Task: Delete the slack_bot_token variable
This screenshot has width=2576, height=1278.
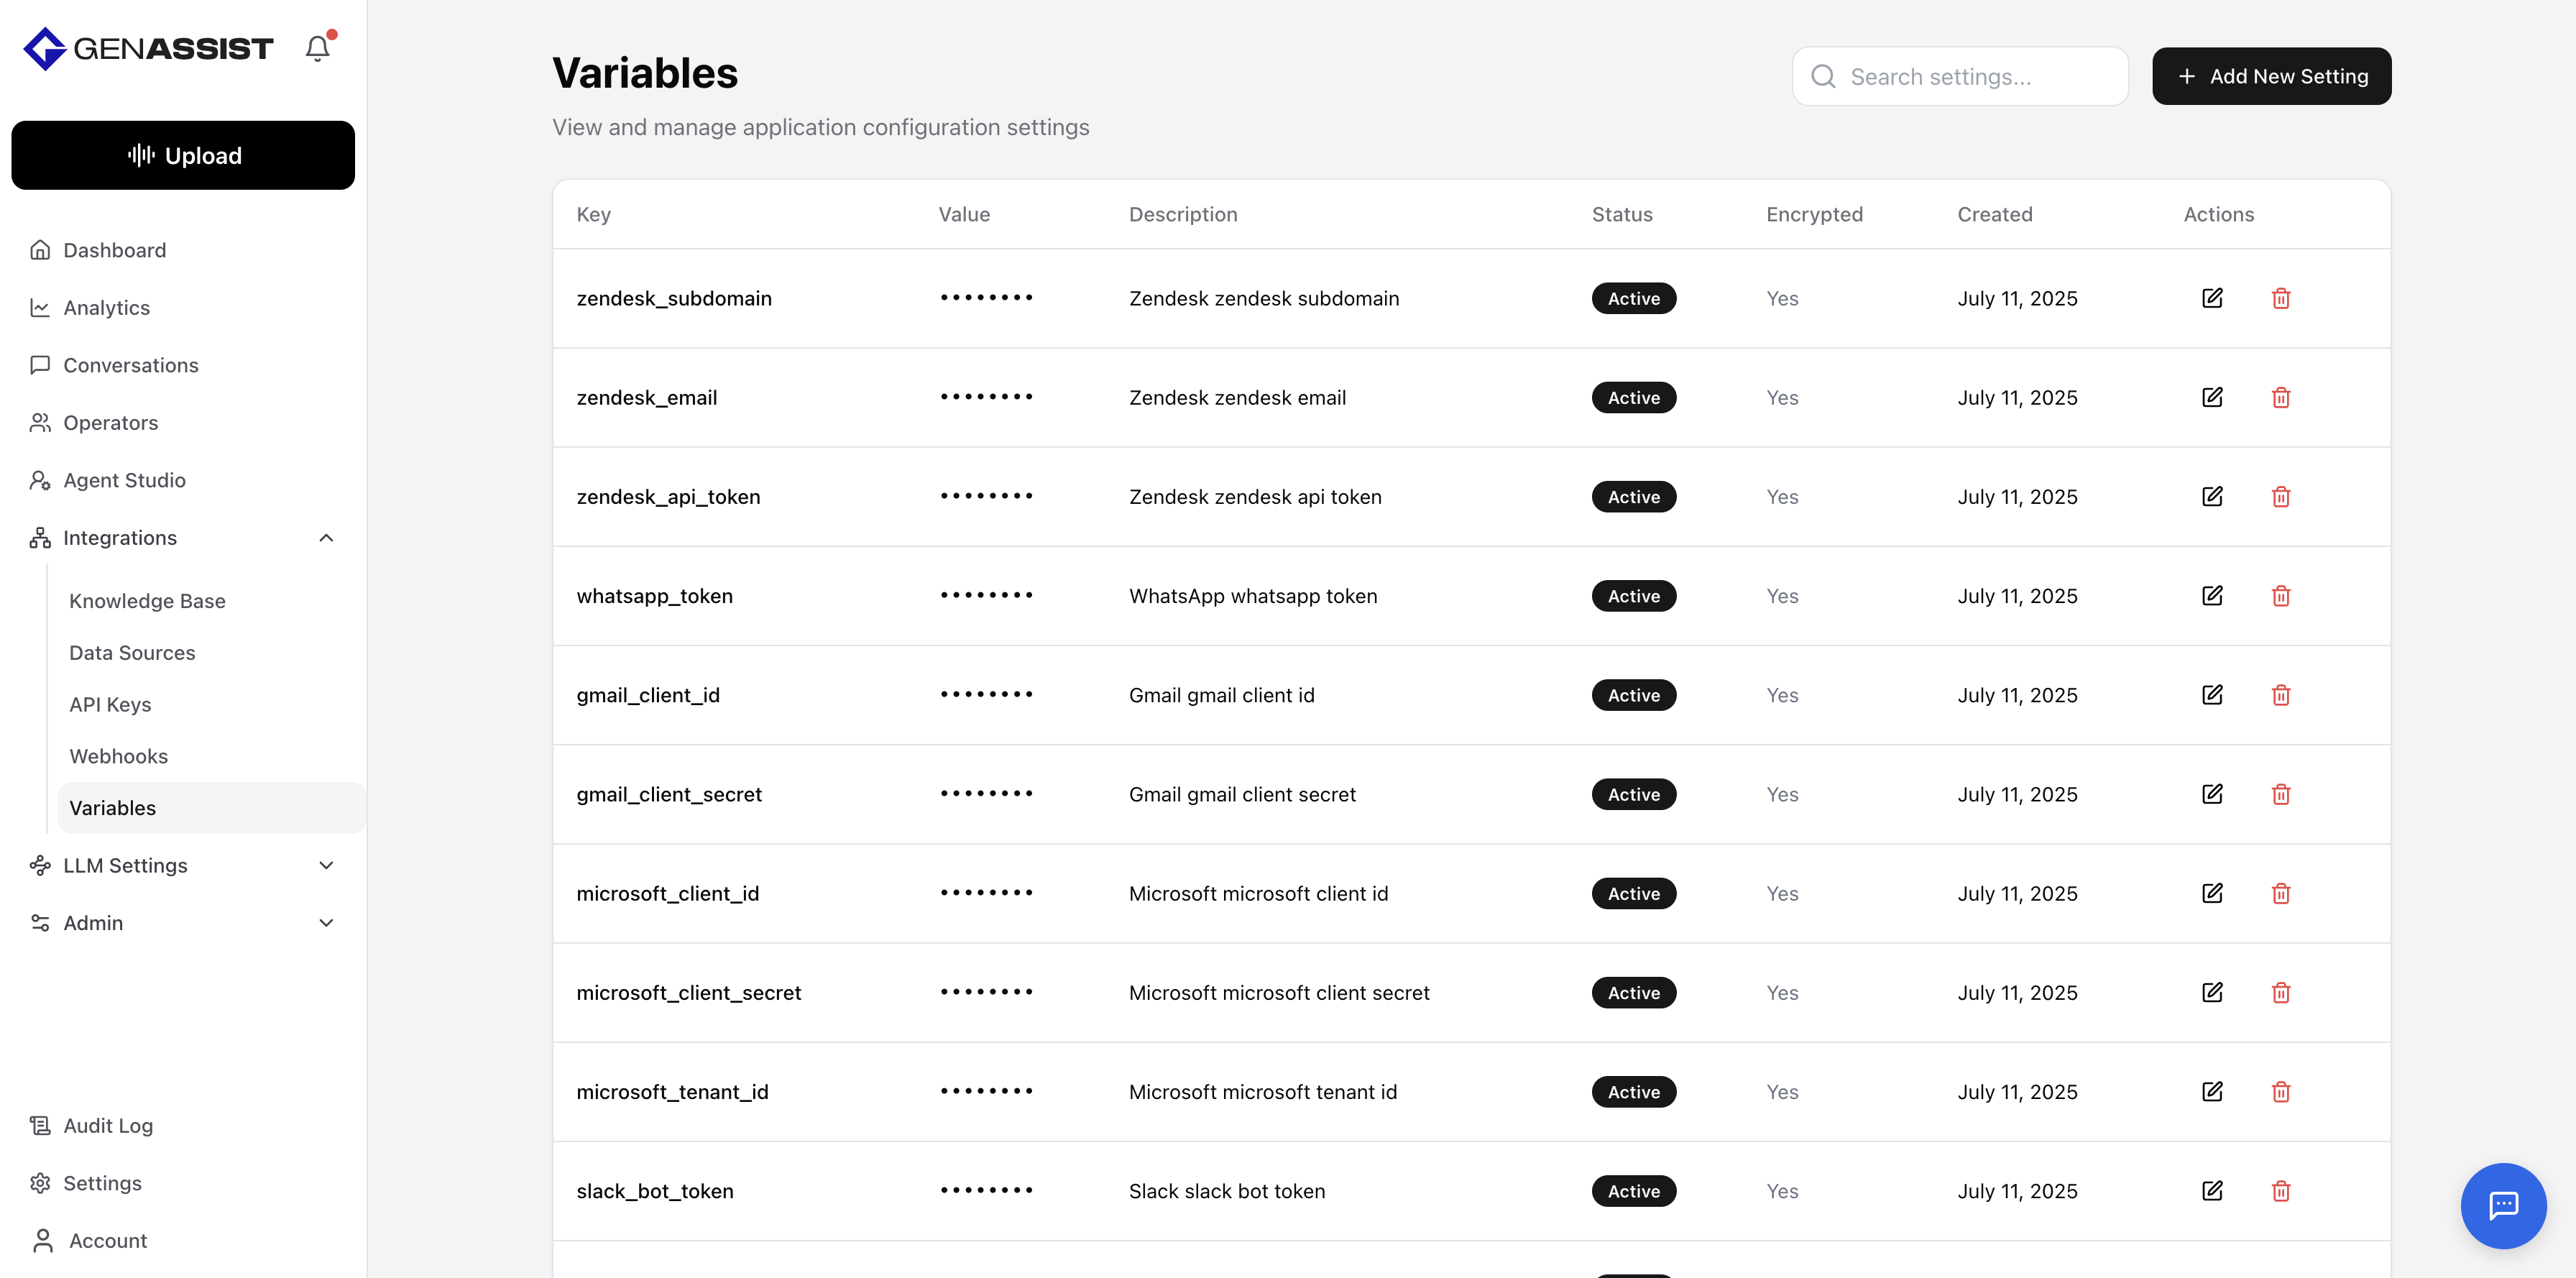Action: pyautogui.click(x=2280, y=1191)
